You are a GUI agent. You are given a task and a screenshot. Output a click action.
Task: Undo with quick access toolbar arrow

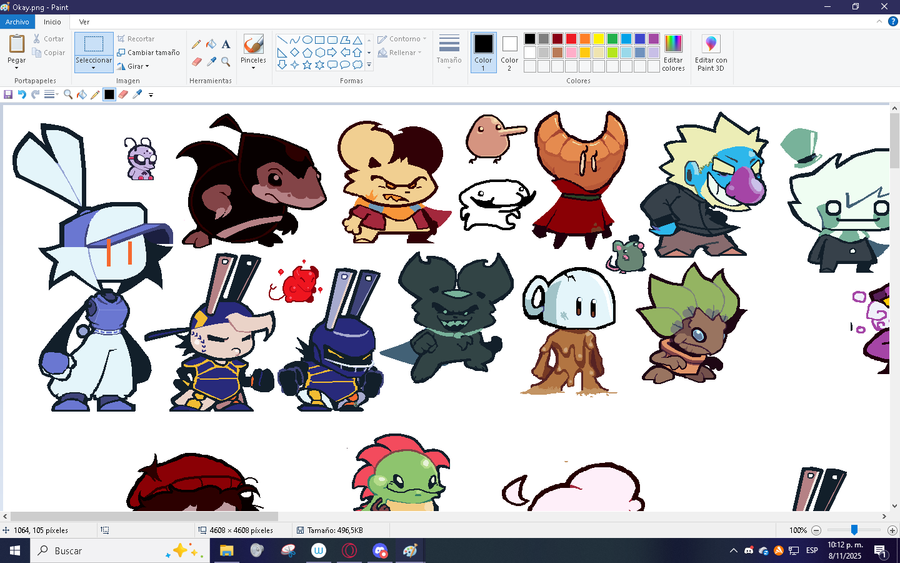[22, 95]
